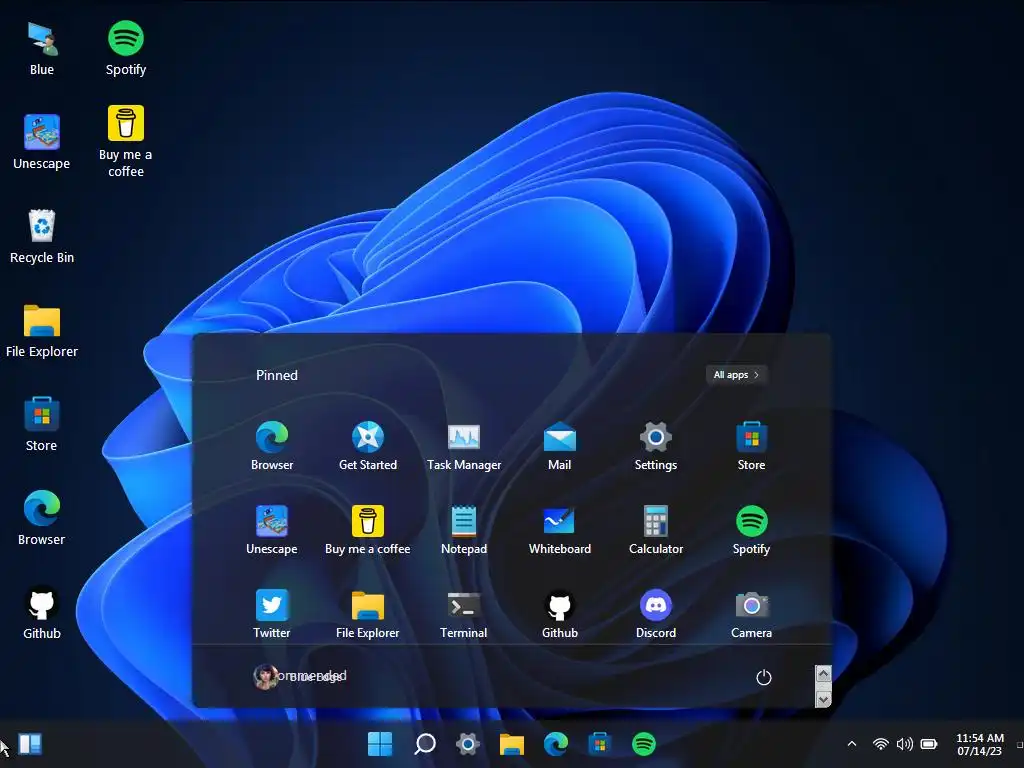The width and height of the screenshot is (1024, 768).
Task: Launch Edge browser from the taskbar
Action: click(x=556, y=743)
